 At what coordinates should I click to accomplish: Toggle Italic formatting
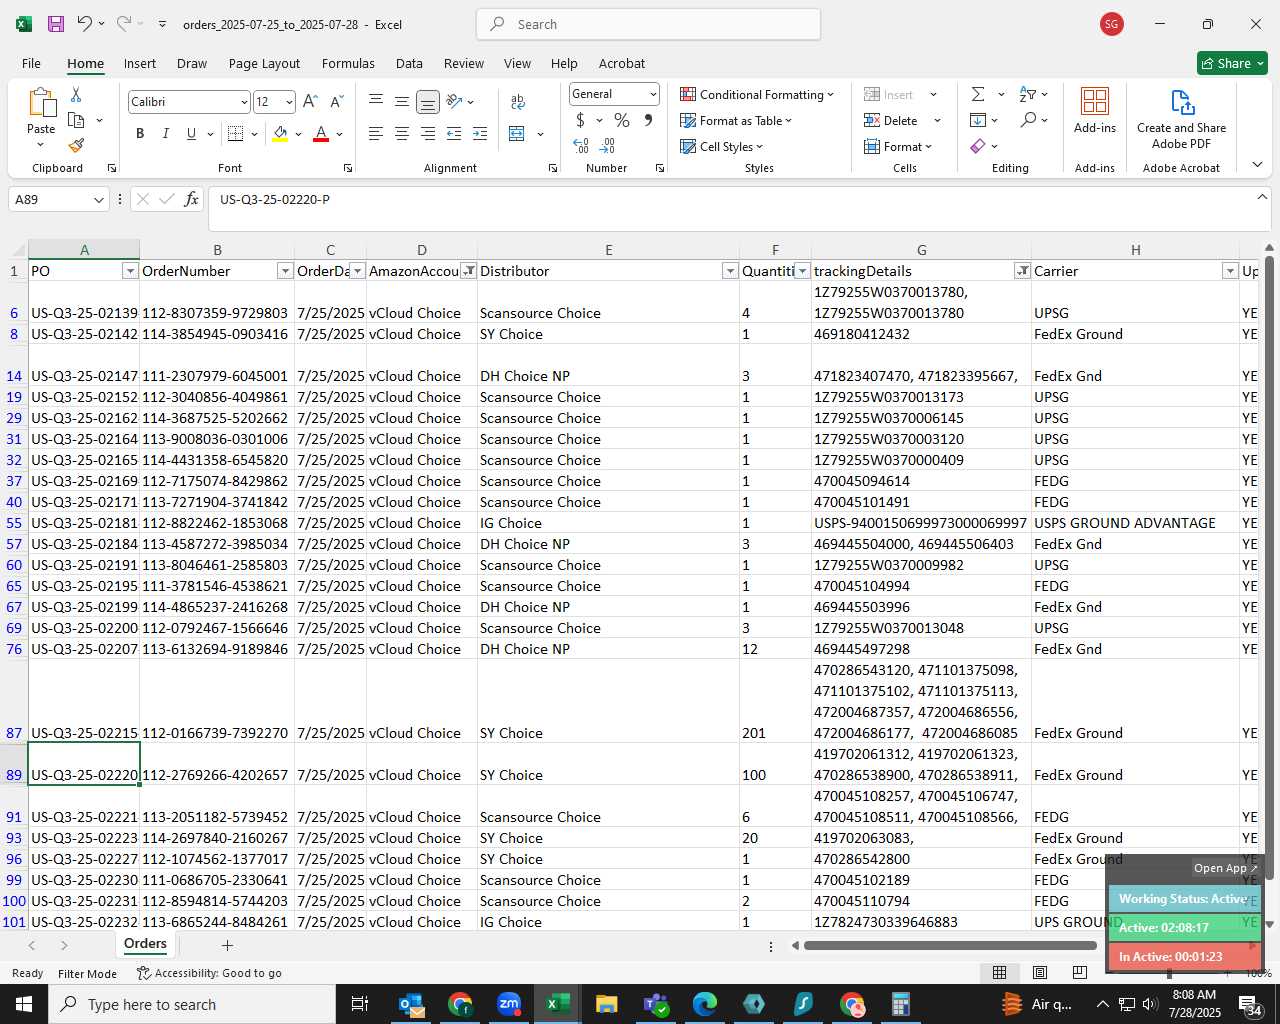[165, 134]
